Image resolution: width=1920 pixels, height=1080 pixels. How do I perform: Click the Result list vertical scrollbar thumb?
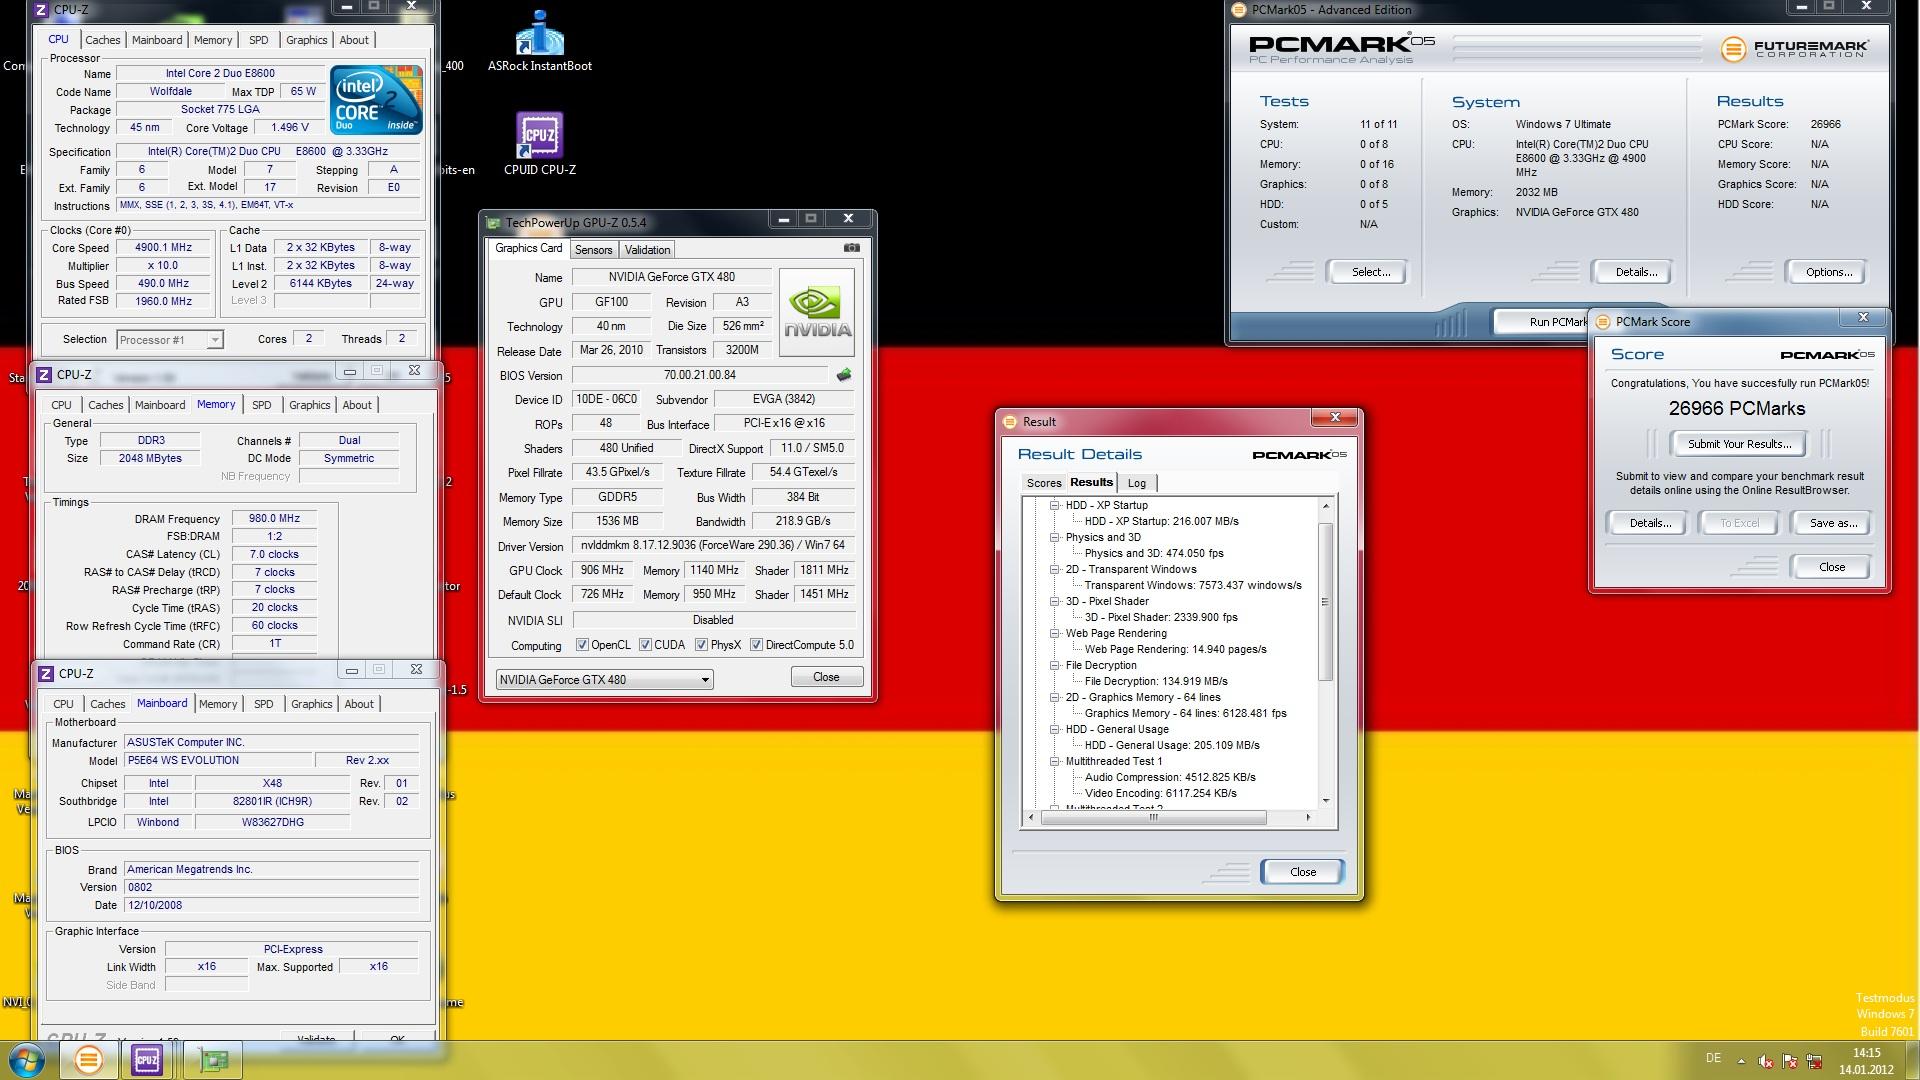pos(1325,602)
